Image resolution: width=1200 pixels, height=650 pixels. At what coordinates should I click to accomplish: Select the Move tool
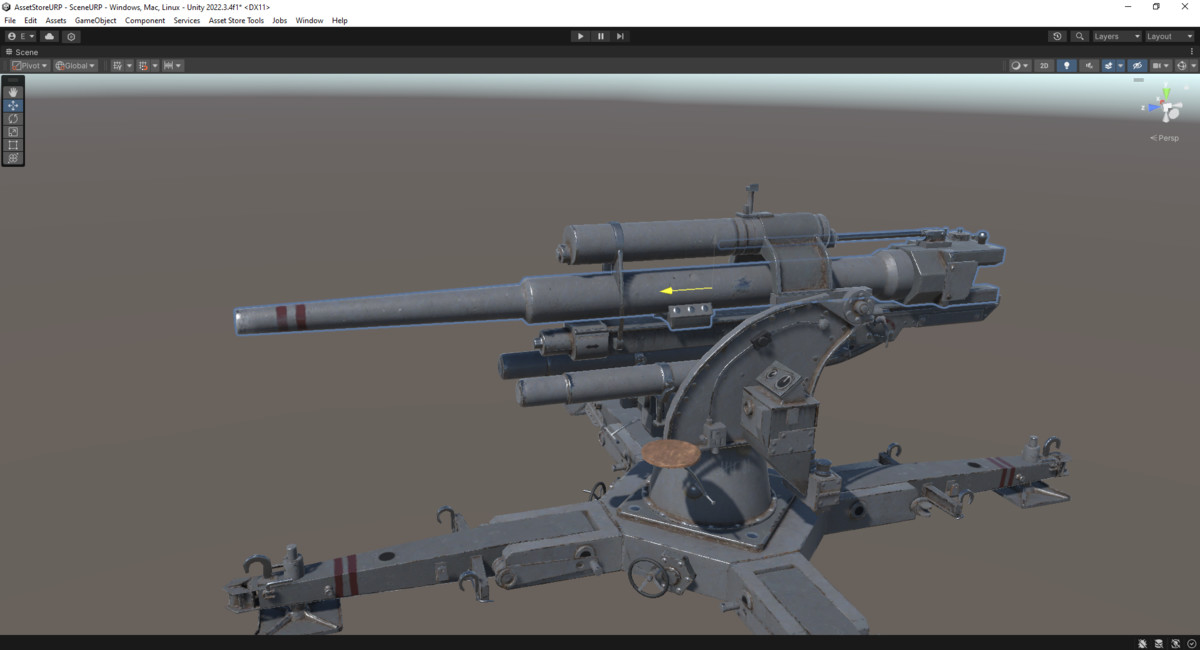point(13,105)
